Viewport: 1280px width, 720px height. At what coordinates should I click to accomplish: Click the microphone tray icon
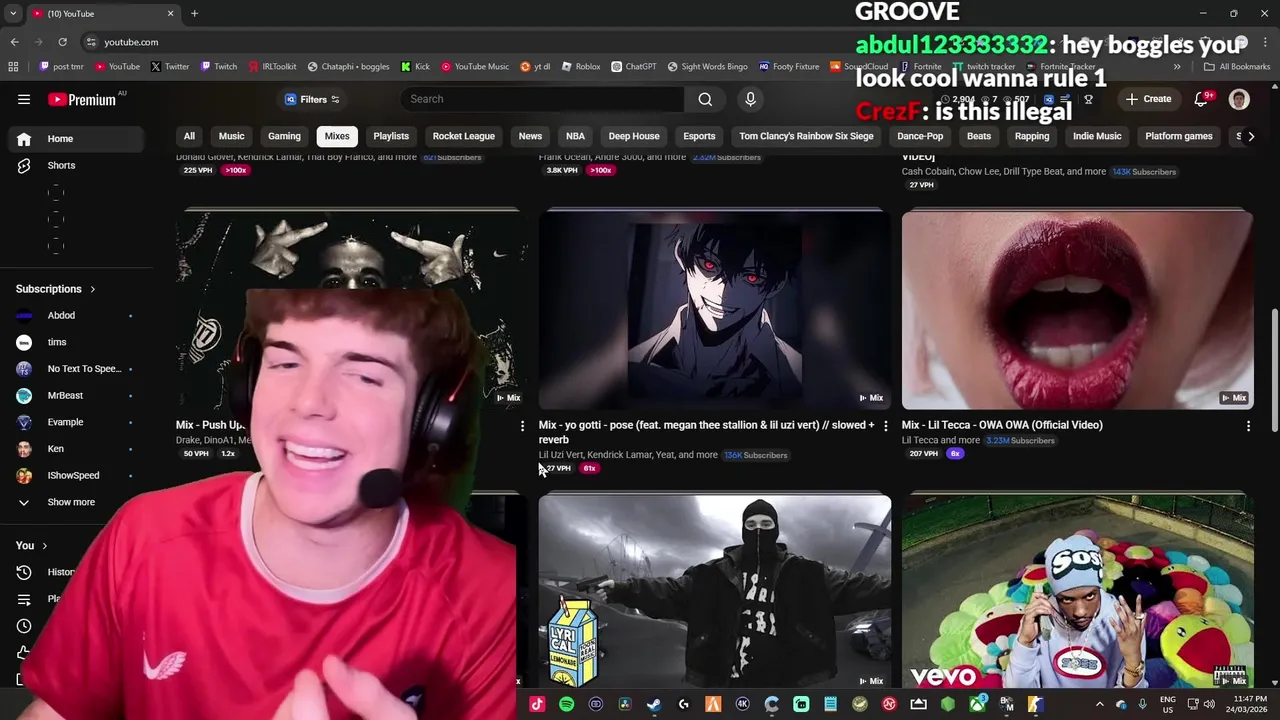[x=1142, y=705]
